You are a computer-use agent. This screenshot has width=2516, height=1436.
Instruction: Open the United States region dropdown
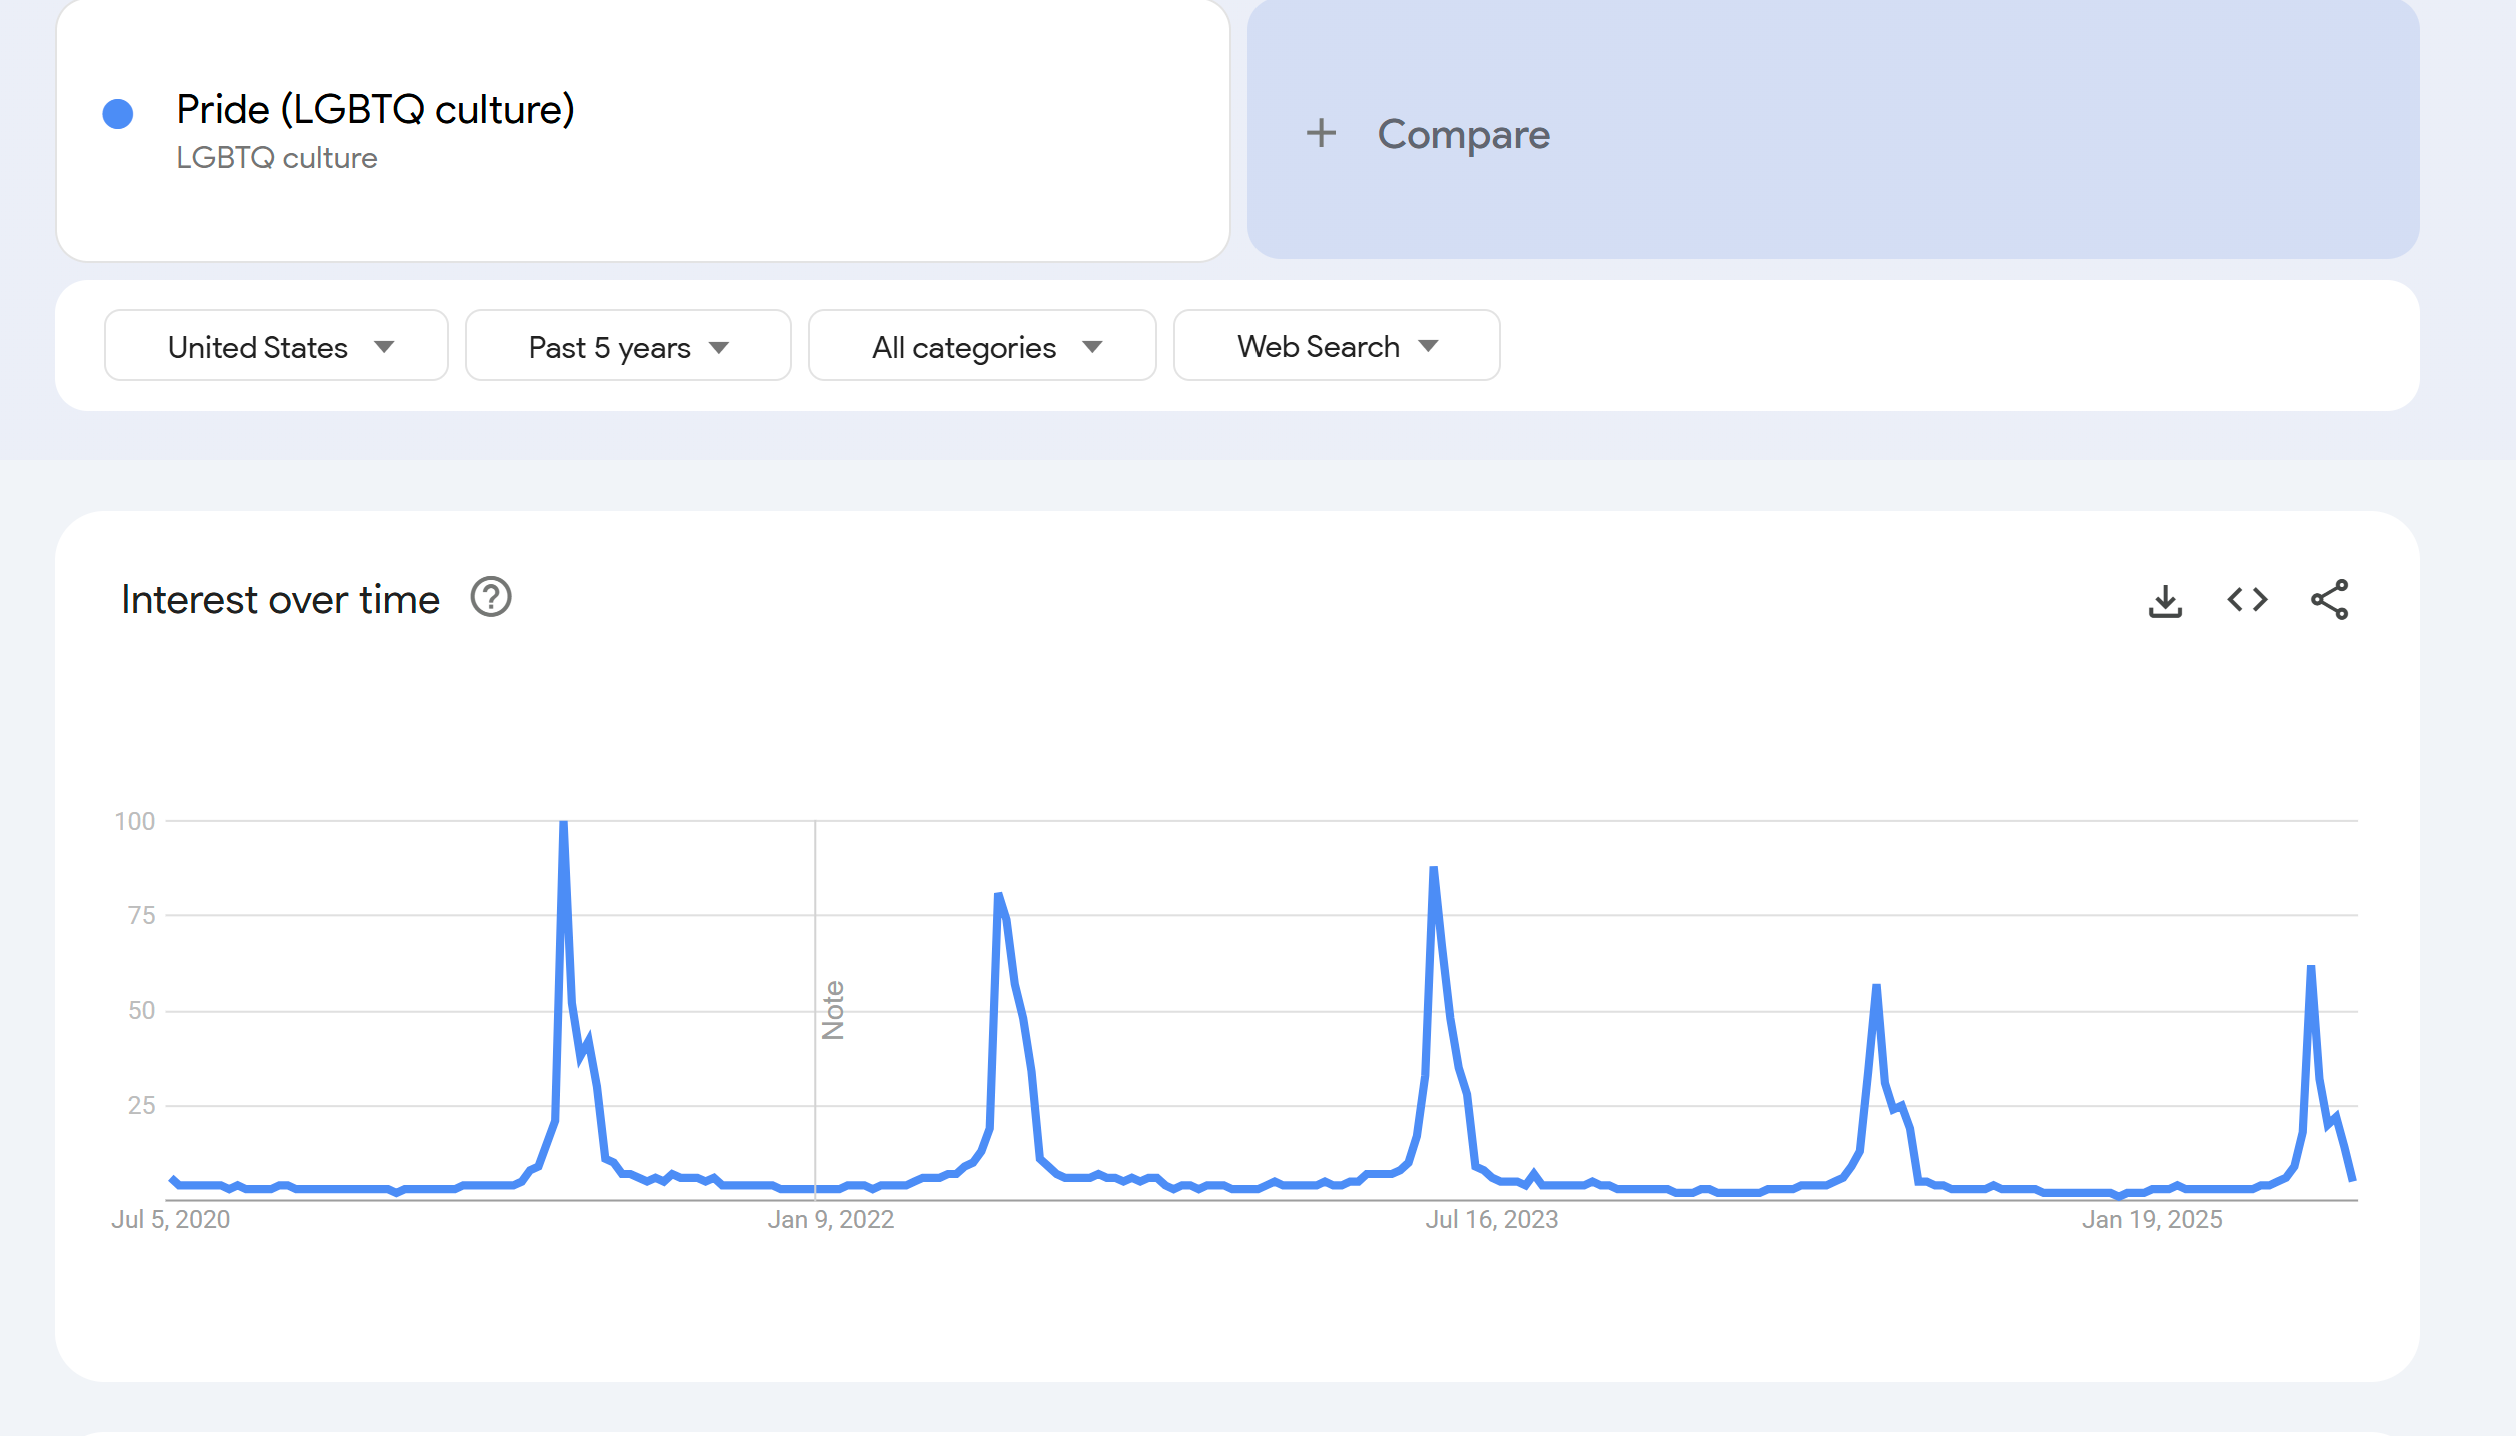(x=276, y=346)
